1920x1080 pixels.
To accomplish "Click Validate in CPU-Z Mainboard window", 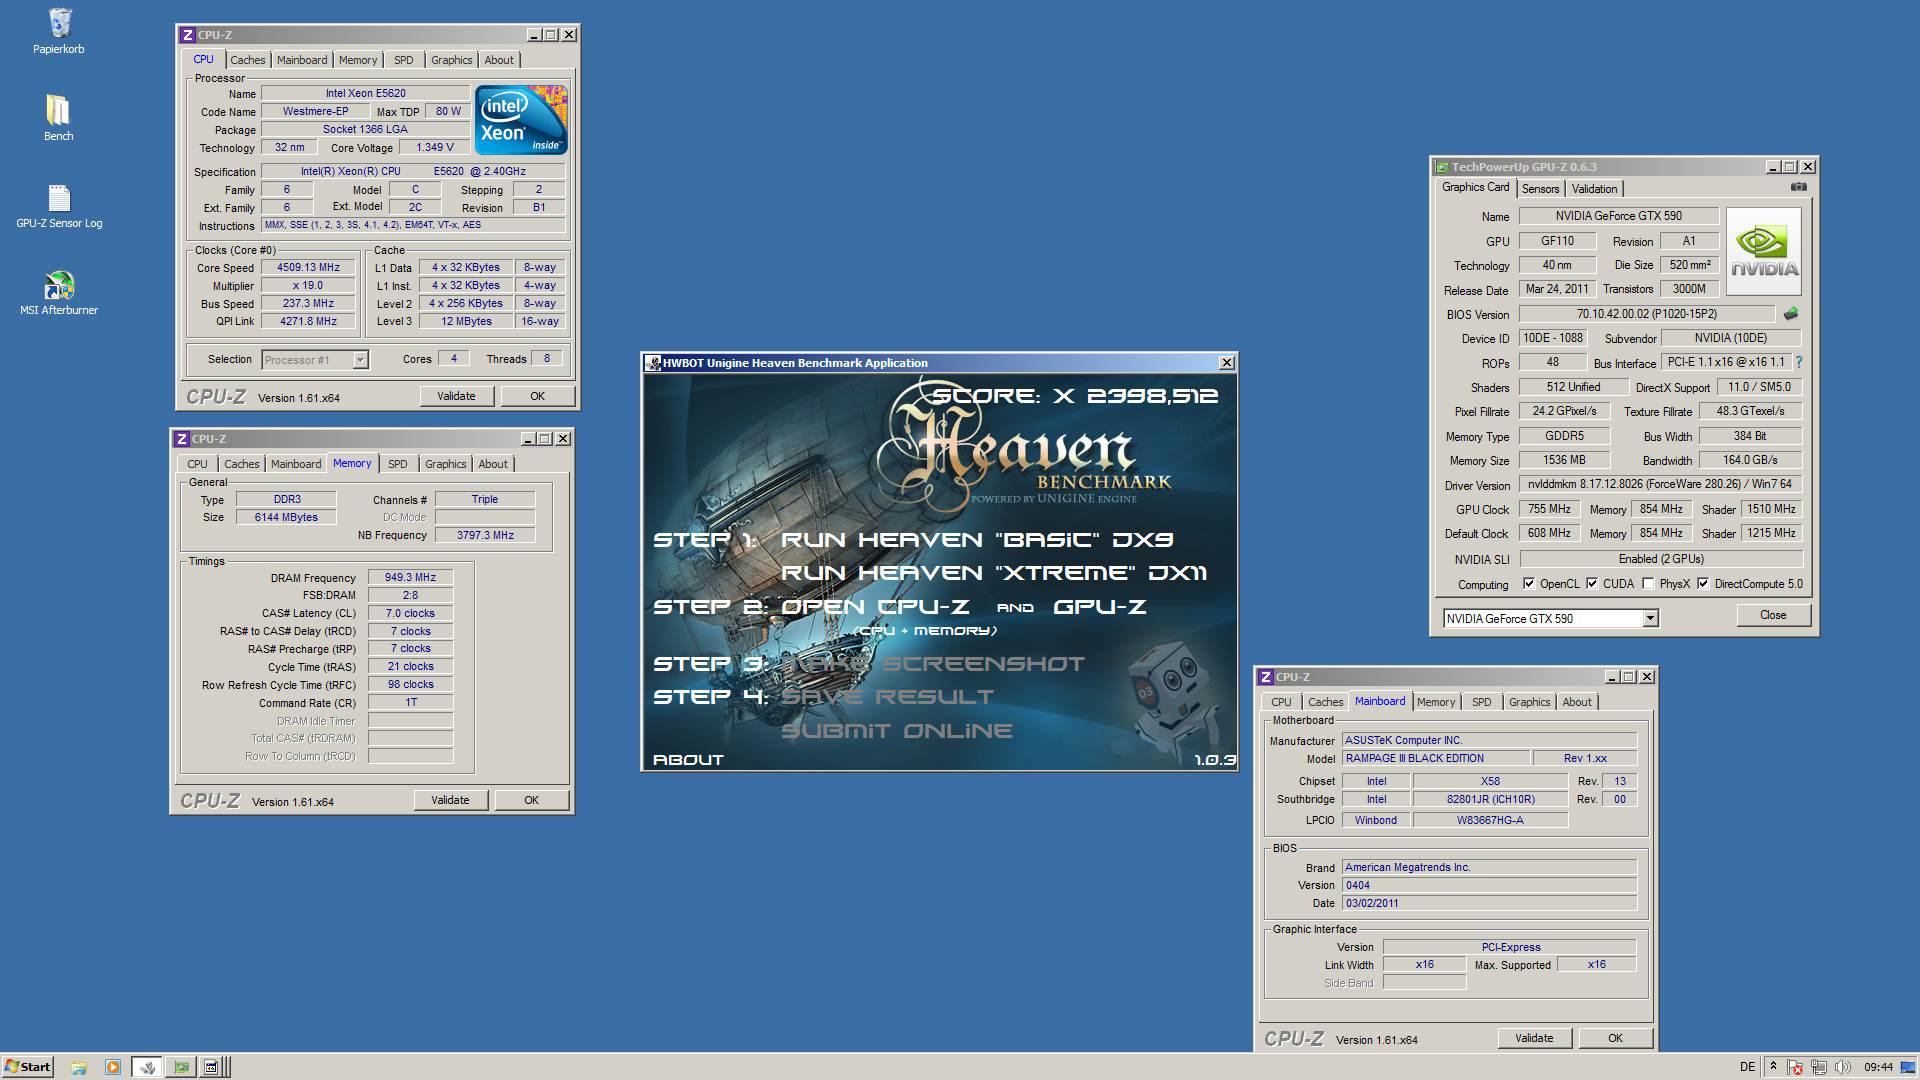I will point(1534,1038).
